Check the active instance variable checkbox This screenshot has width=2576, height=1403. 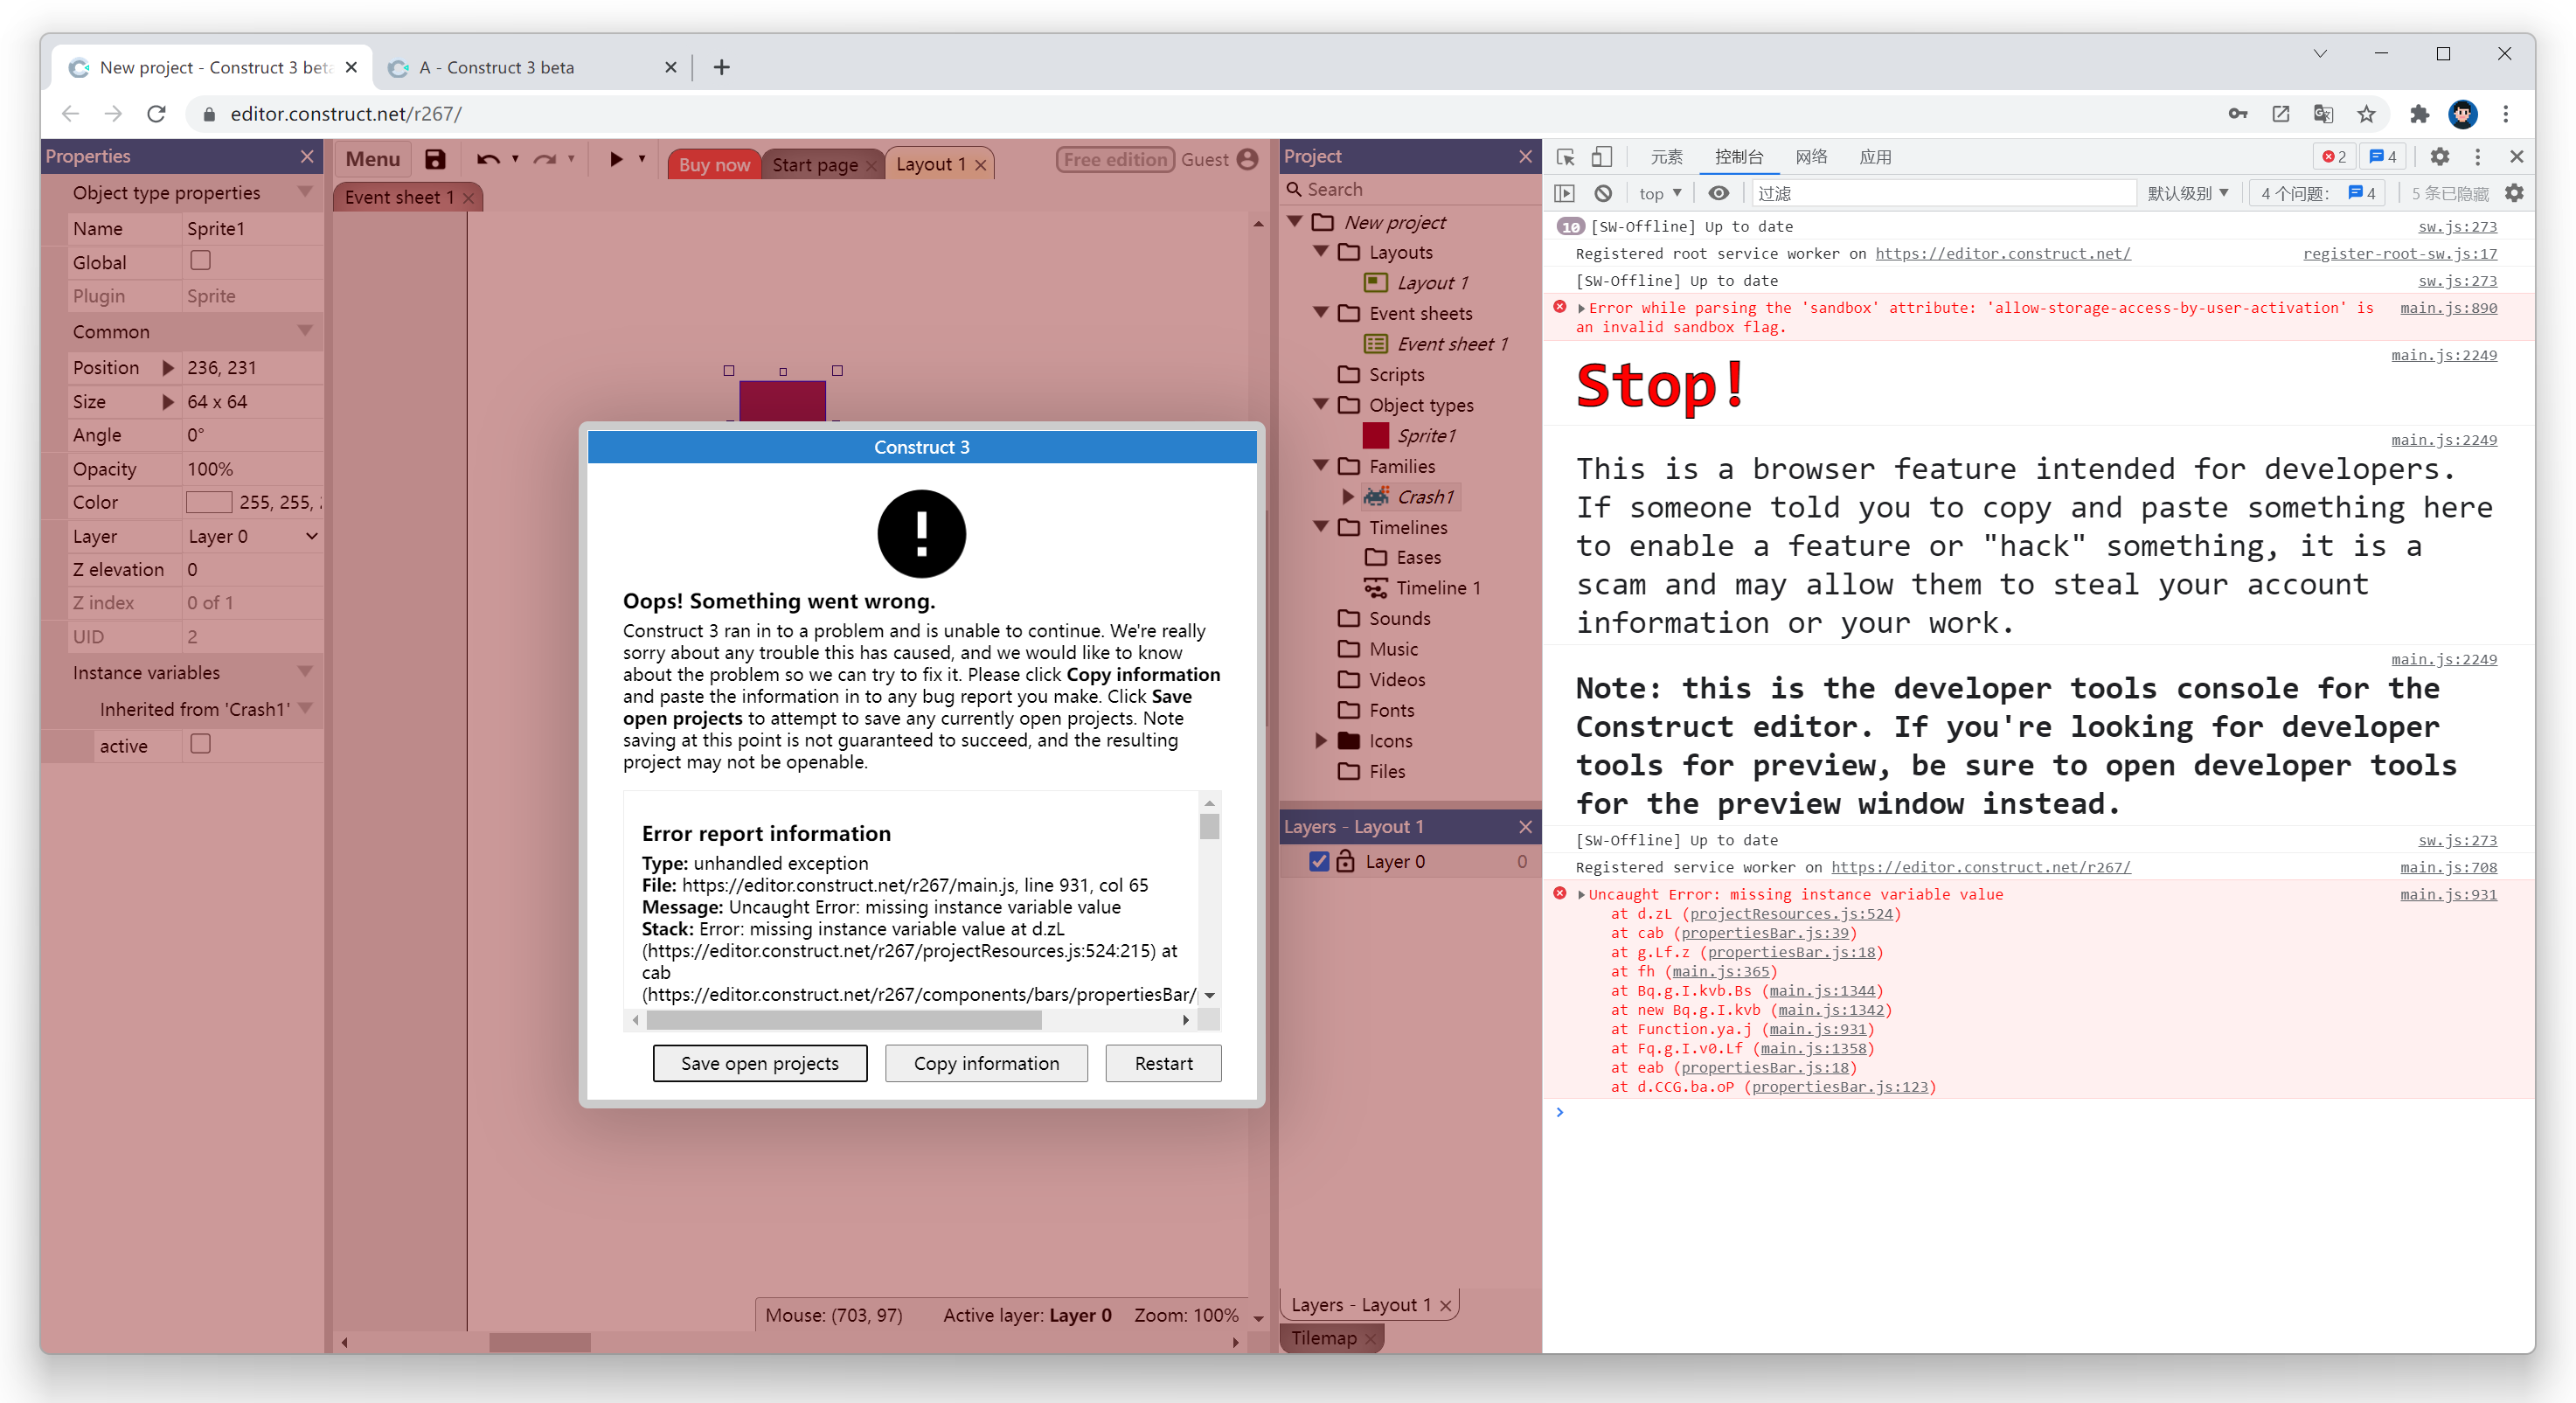point(200,744)
